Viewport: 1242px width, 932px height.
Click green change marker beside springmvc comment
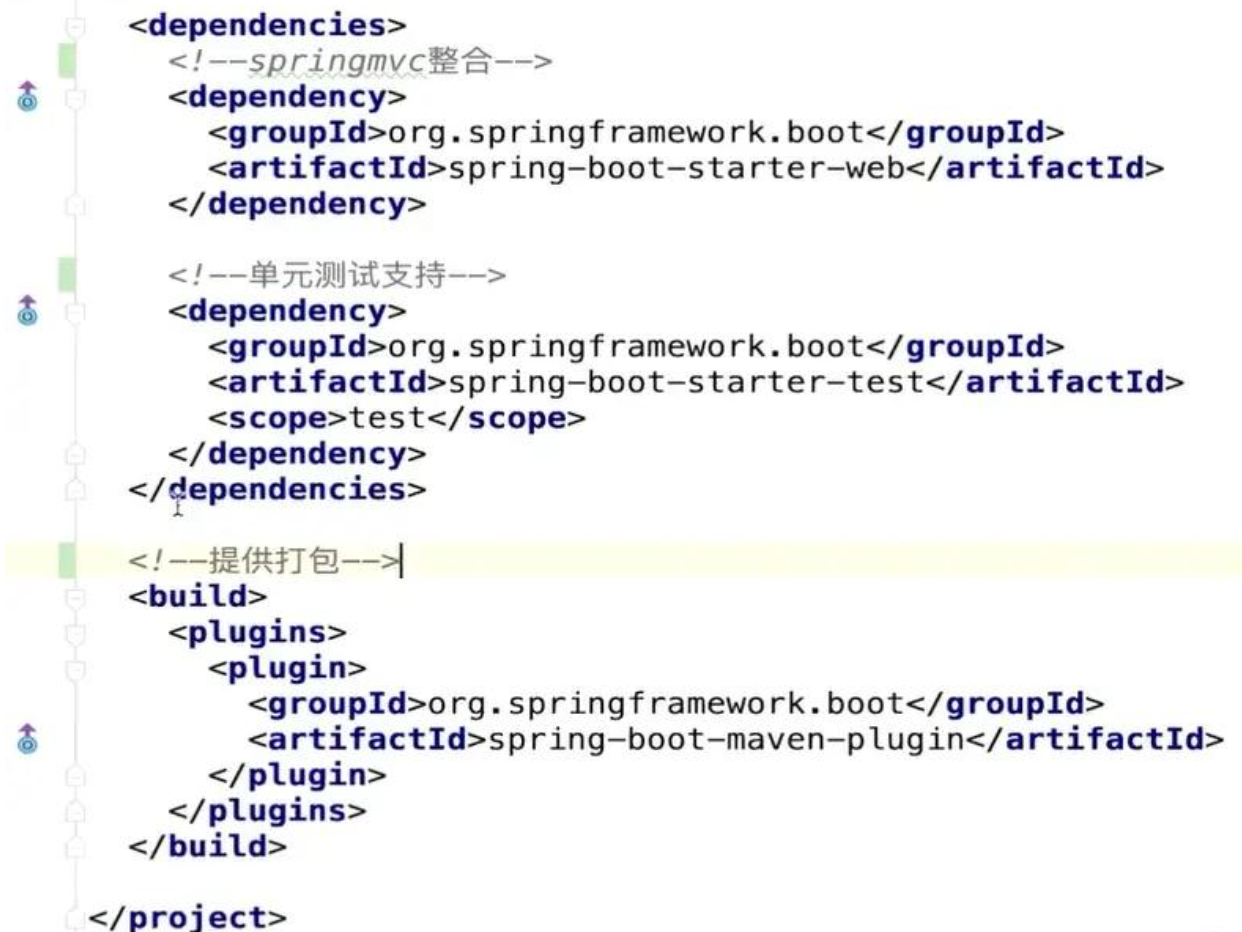(67, 61)
